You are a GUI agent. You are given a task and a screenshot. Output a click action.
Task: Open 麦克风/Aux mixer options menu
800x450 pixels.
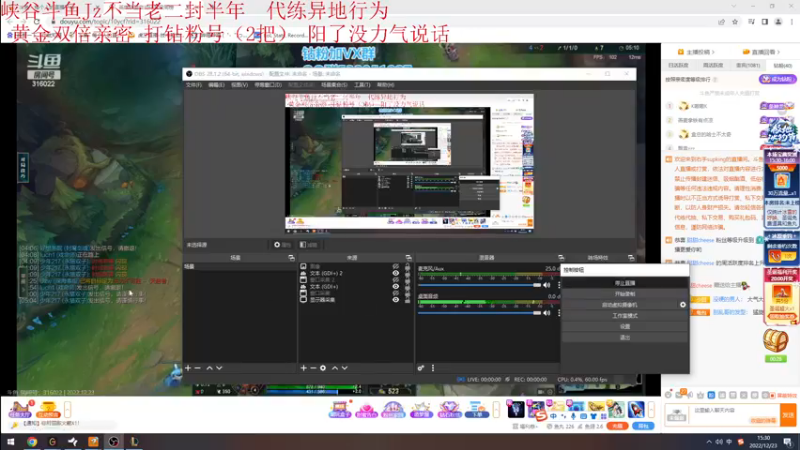559,285
